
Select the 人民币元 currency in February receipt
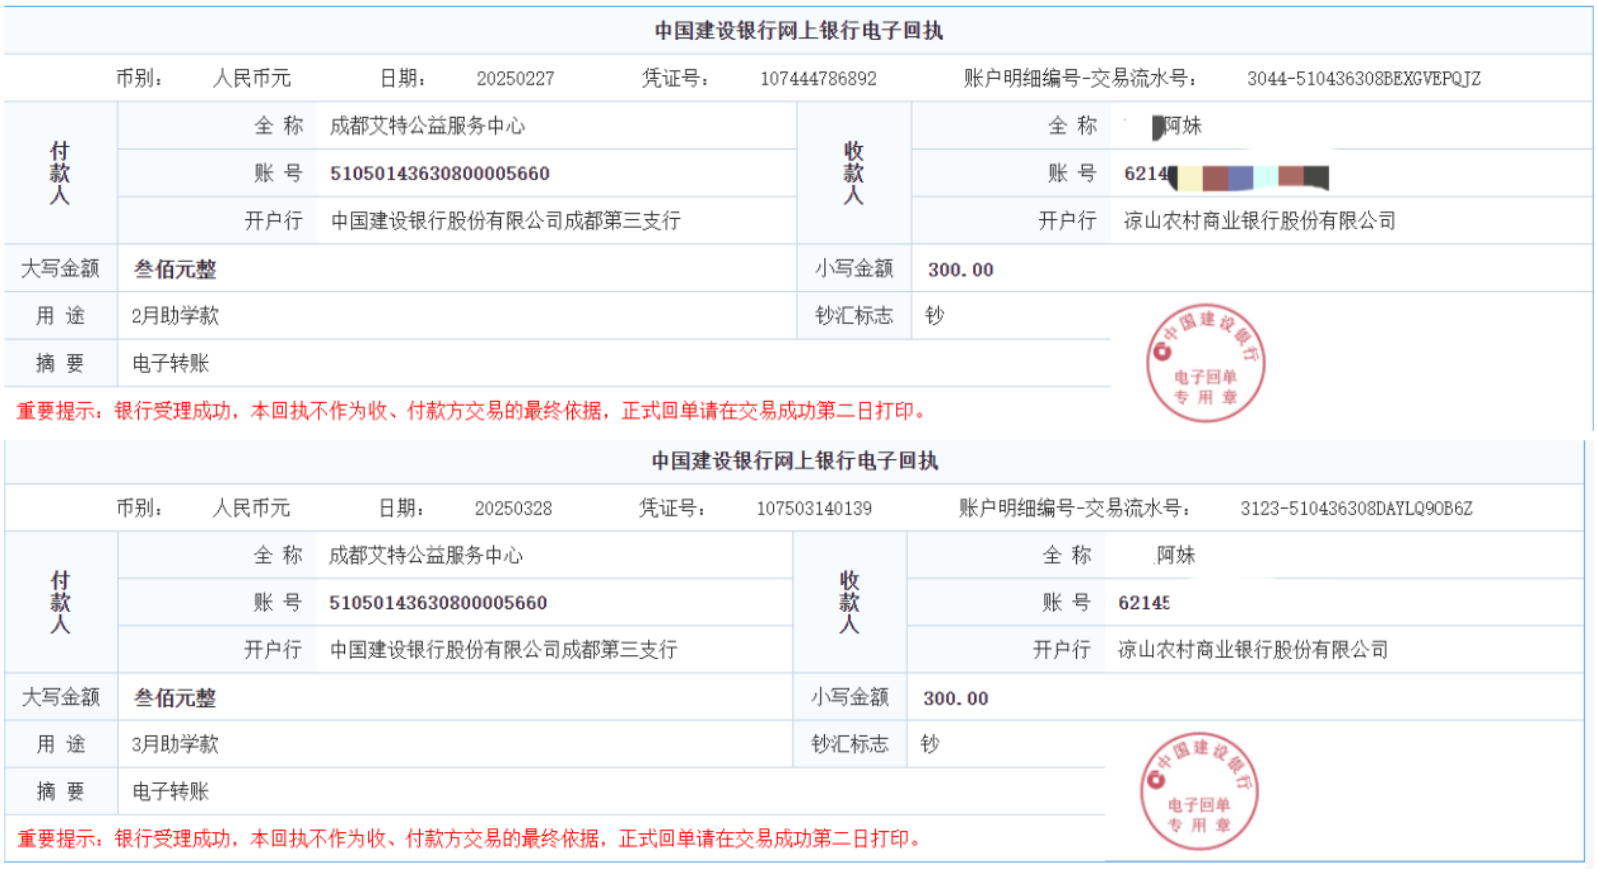pos(252,78)
